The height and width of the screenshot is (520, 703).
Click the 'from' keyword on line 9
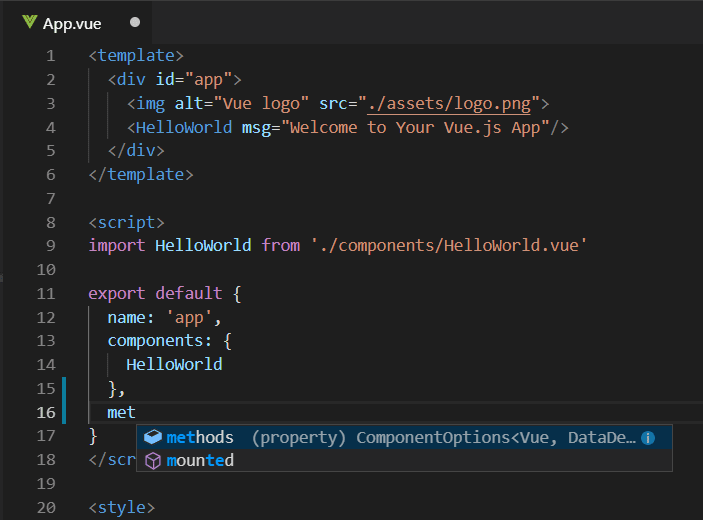coord(281,246)
